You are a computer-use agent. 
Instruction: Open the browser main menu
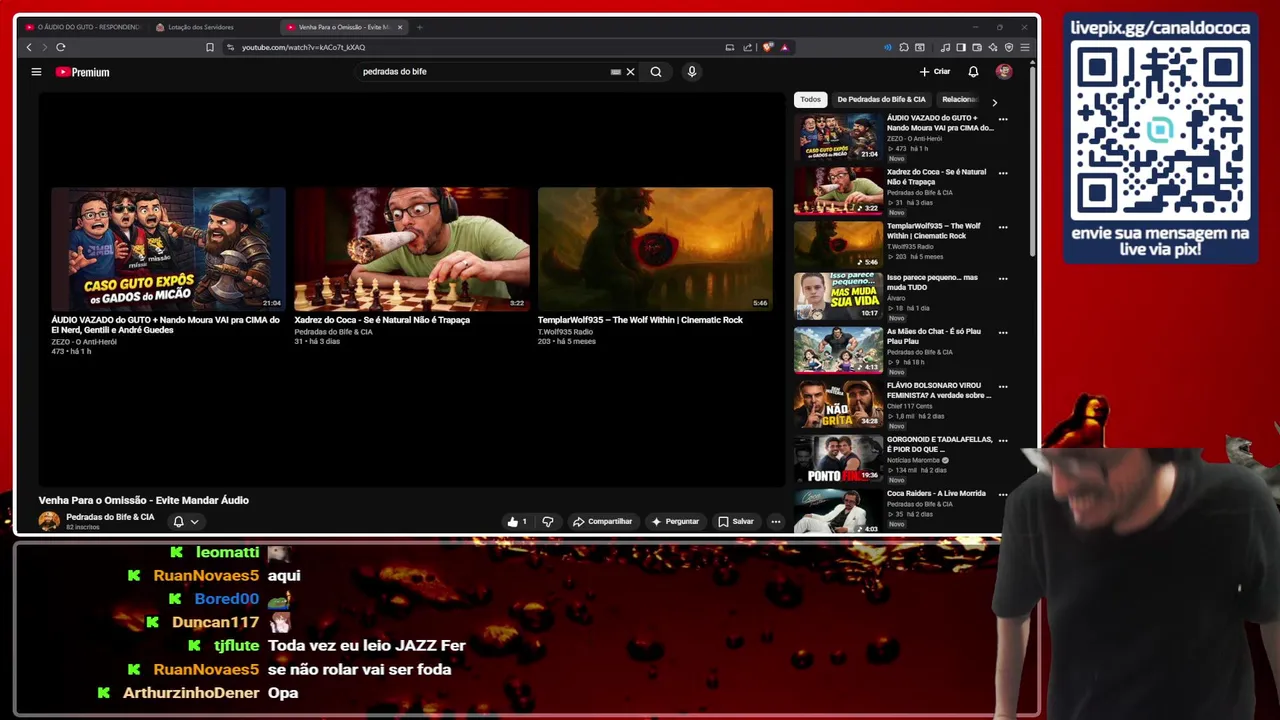click(1025, 47)
